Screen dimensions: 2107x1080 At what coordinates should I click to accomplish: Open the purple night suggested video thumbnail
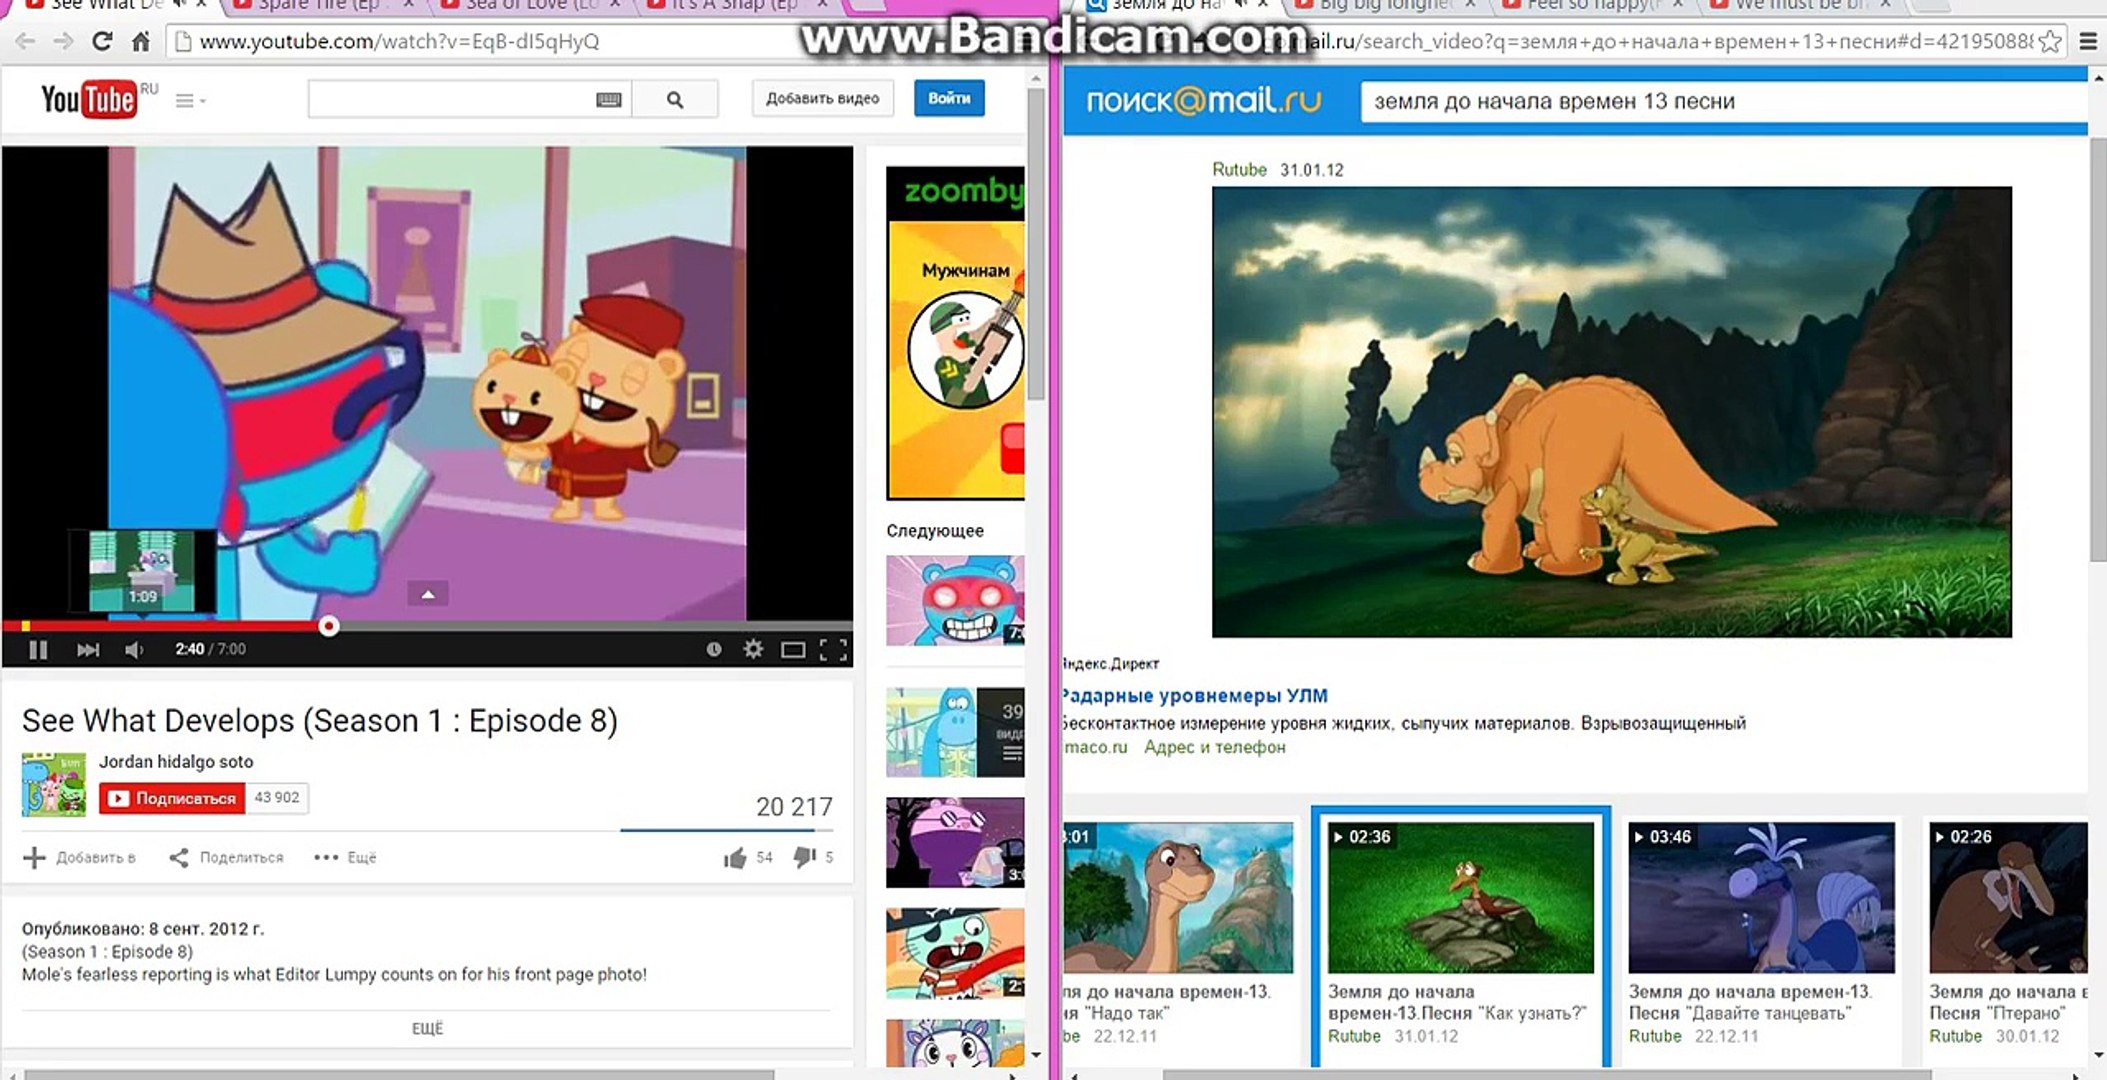[955, 842]
